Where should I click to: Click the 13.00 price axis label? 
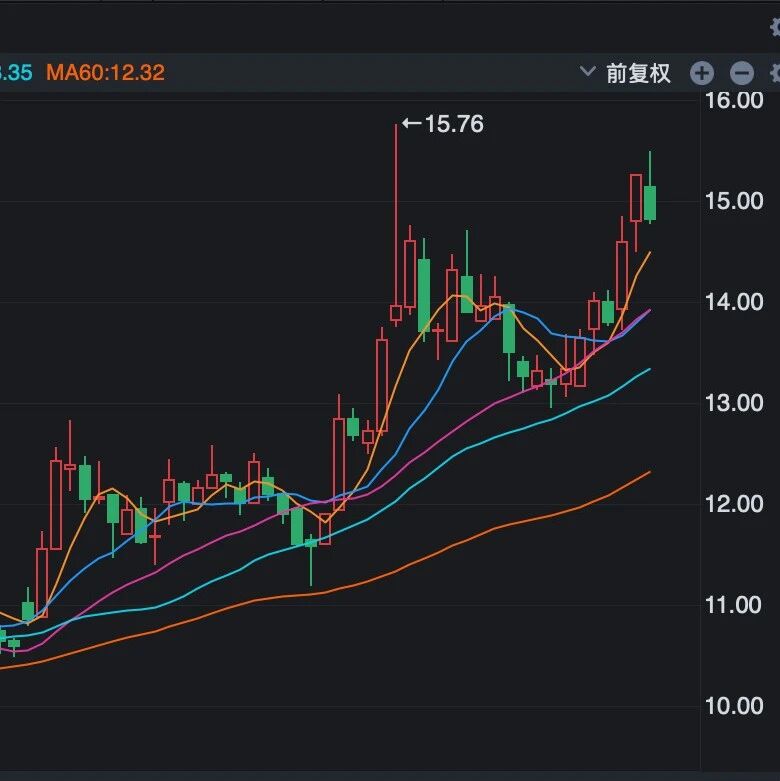[734, 403]
